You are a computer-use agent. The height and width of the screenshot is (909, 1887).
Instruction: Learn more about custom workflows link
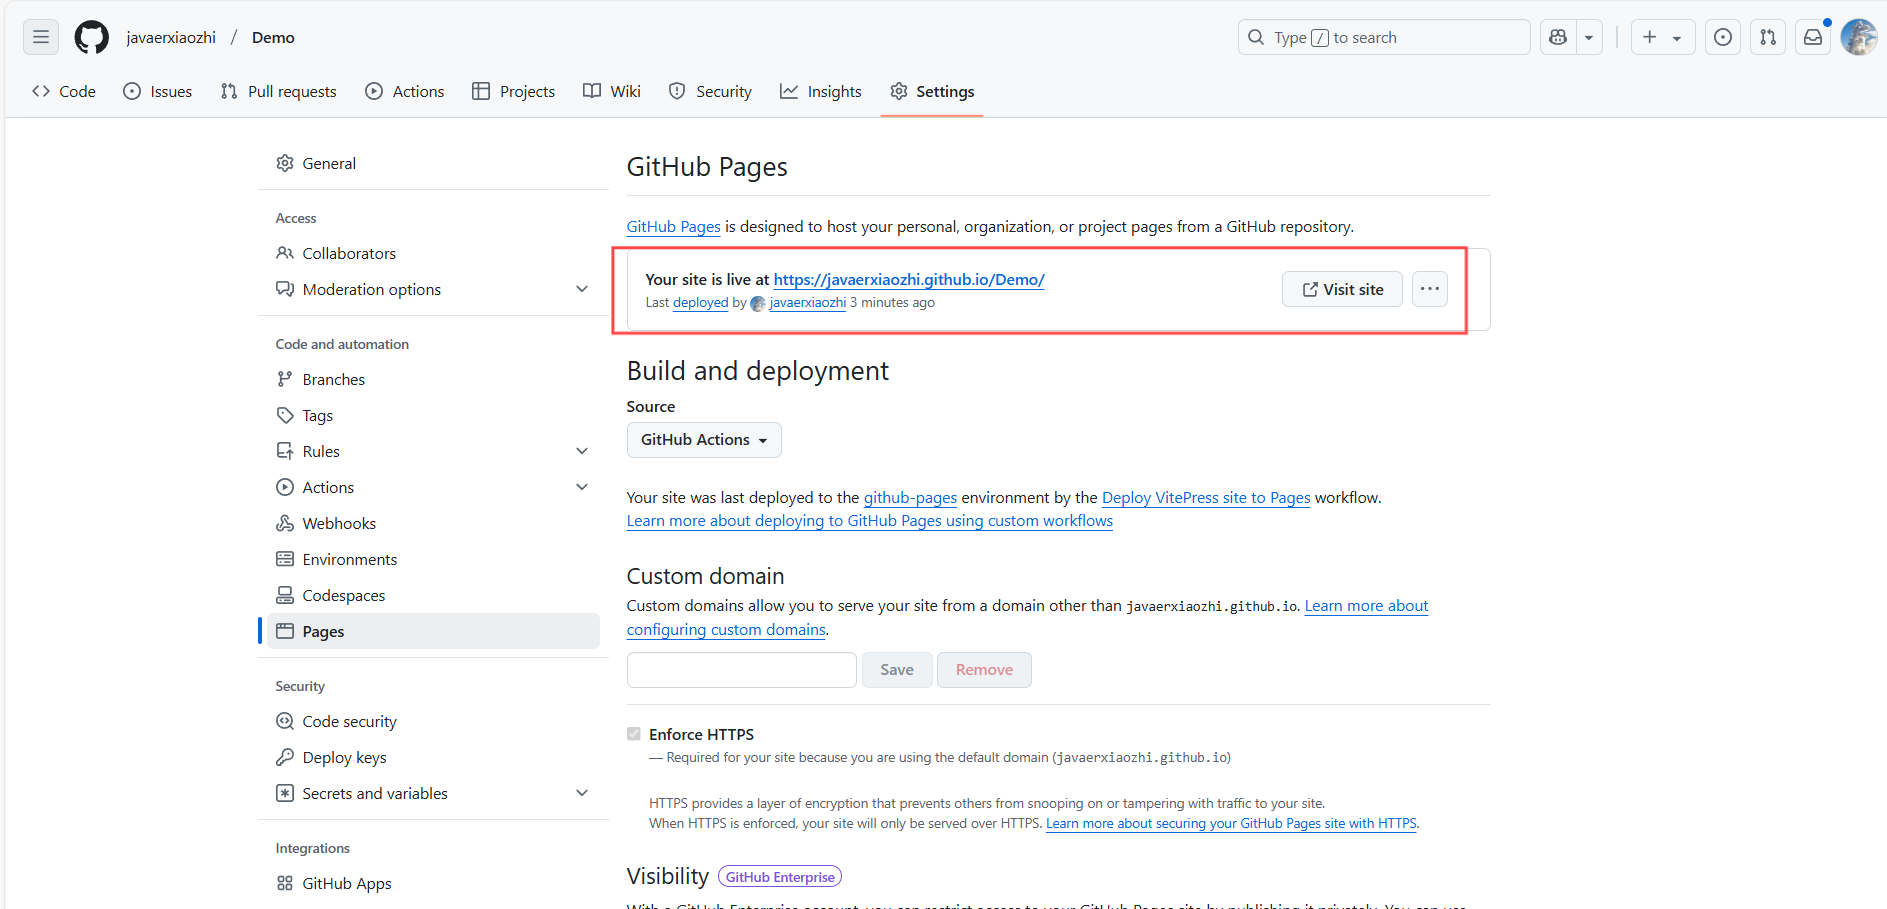[x=870, y=521]
